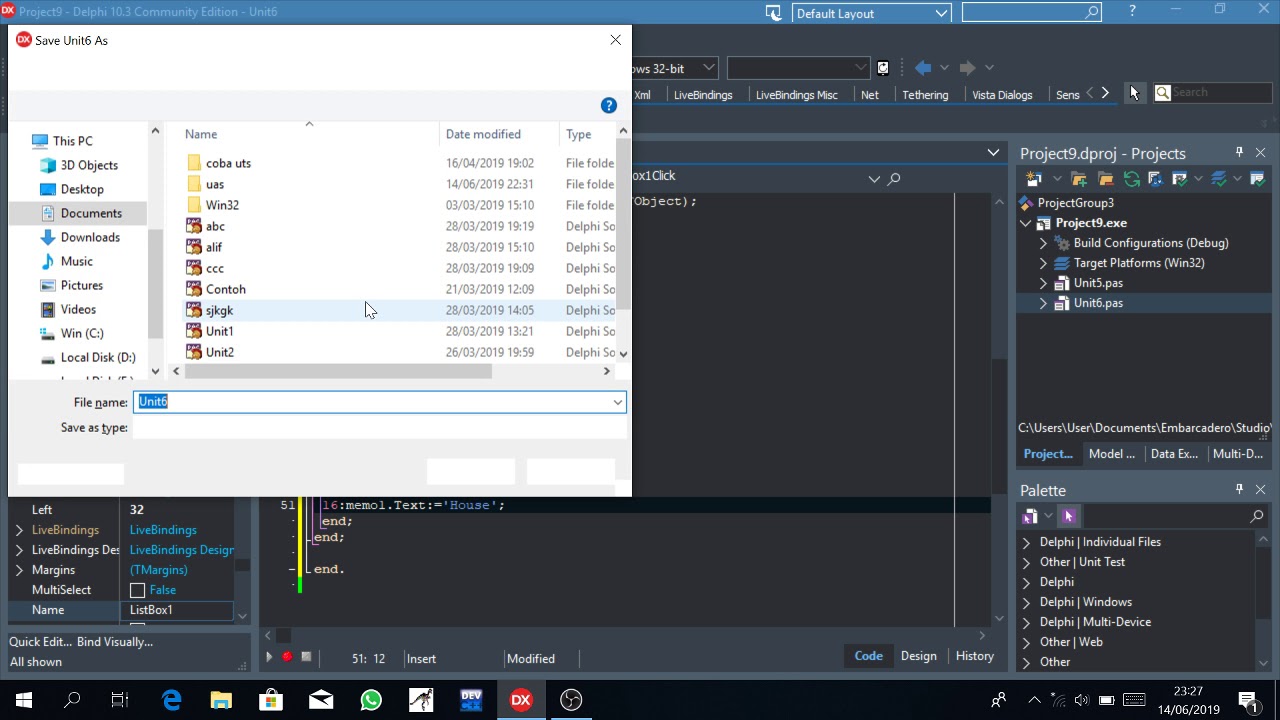Sort files by Date modified column
The width and height of the screenshot is (1280, 720).
[500, 134]
